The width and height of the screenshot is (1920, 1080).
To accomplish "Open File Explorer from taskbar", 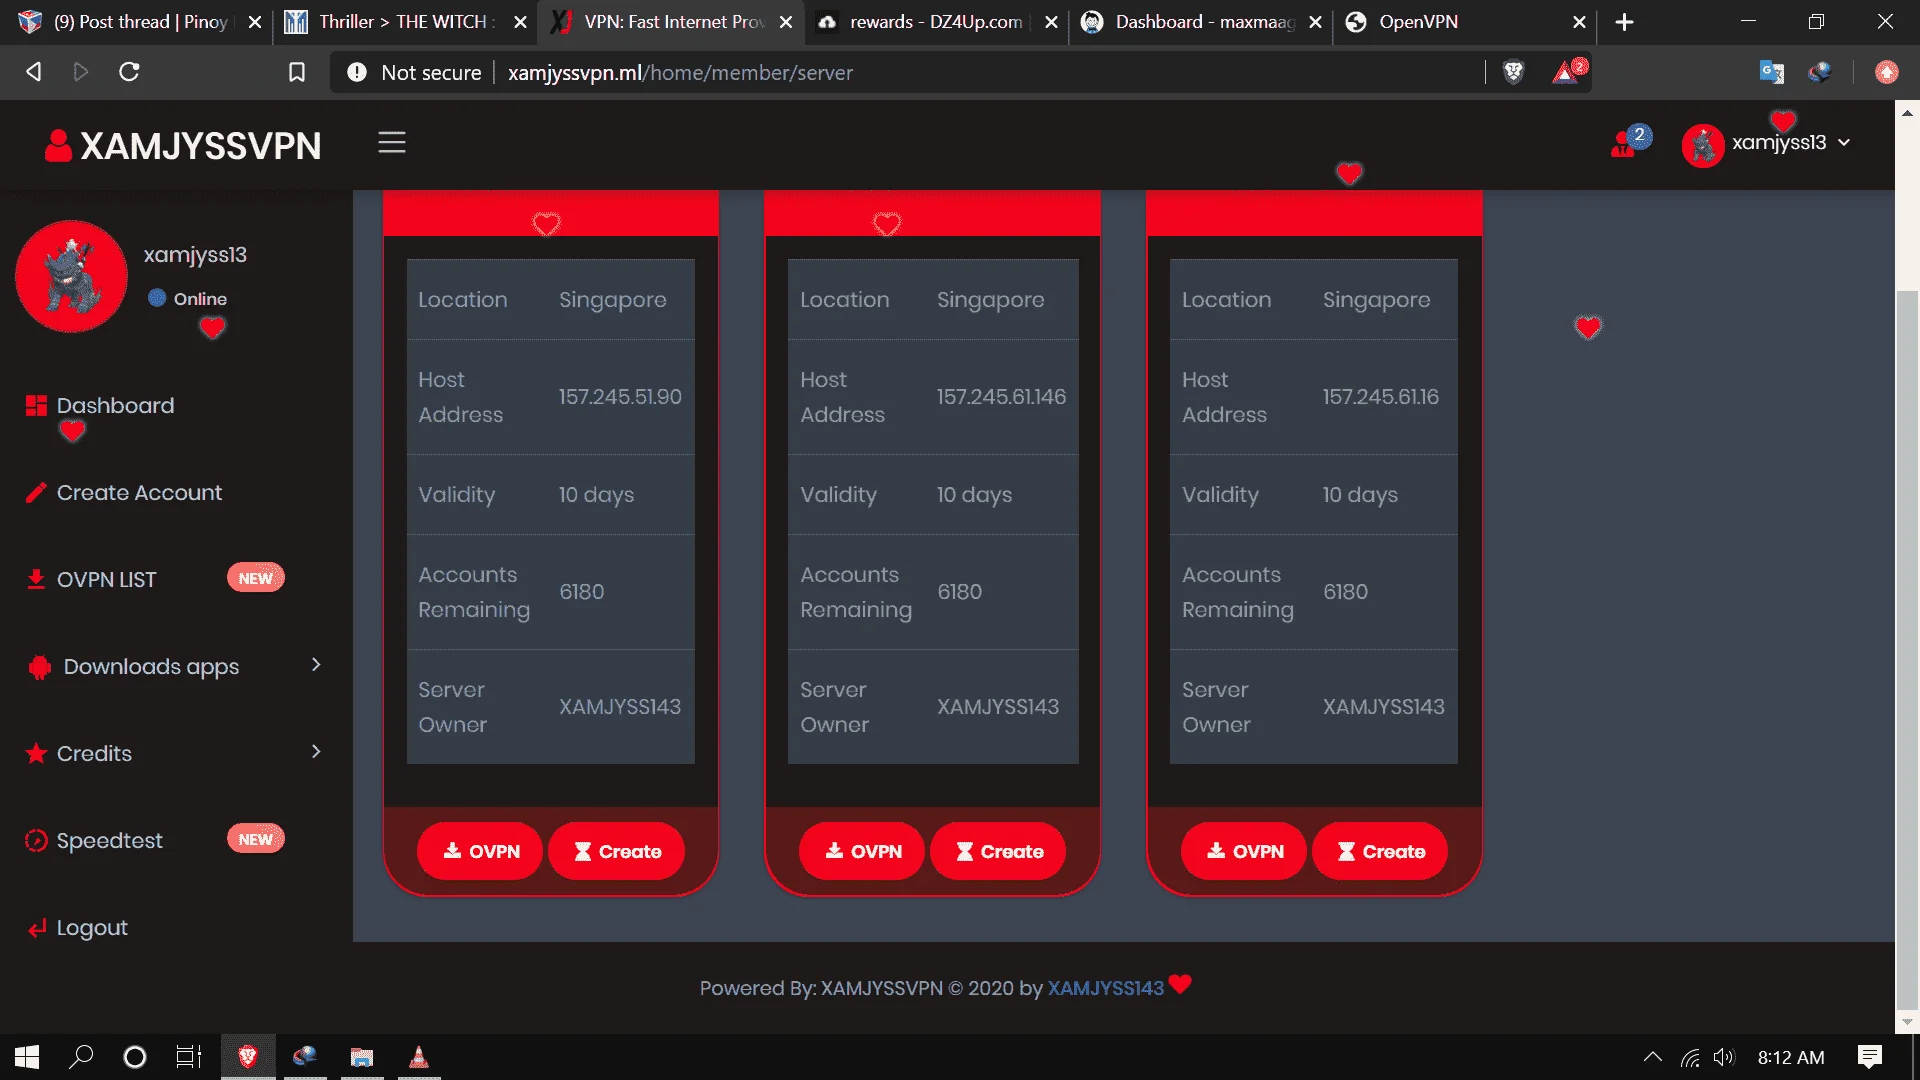I will coord(362,1057).
